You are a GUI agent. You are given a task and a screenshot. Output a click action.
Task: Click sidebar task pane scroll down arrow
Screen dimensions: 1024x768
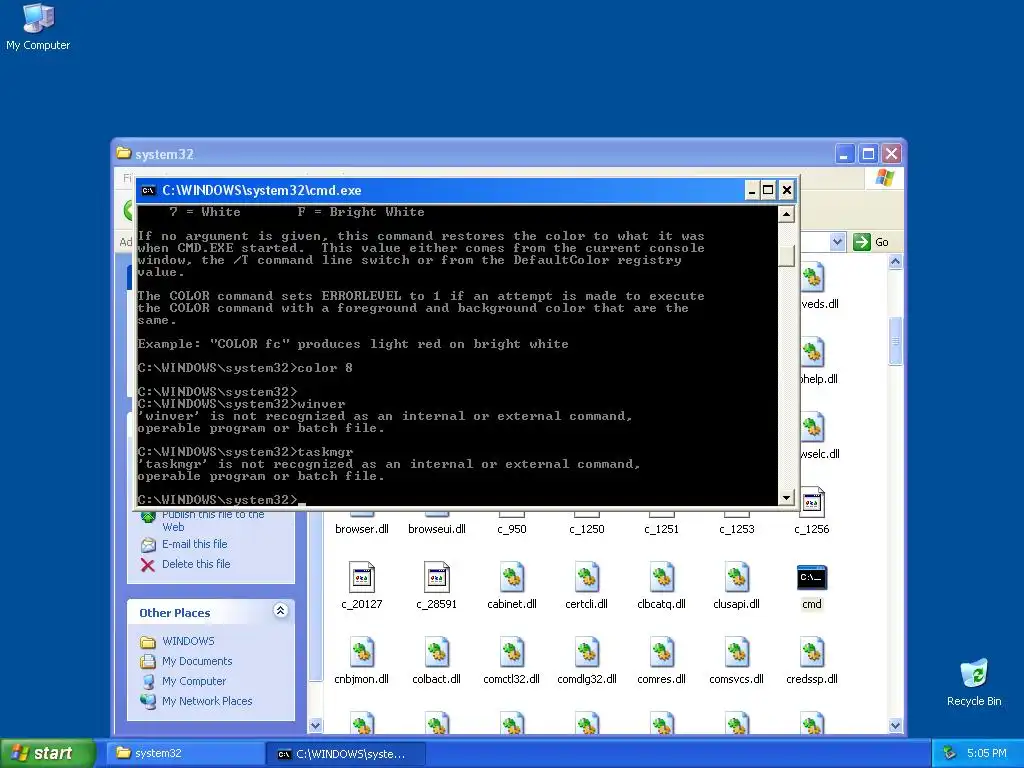[315, 726]
